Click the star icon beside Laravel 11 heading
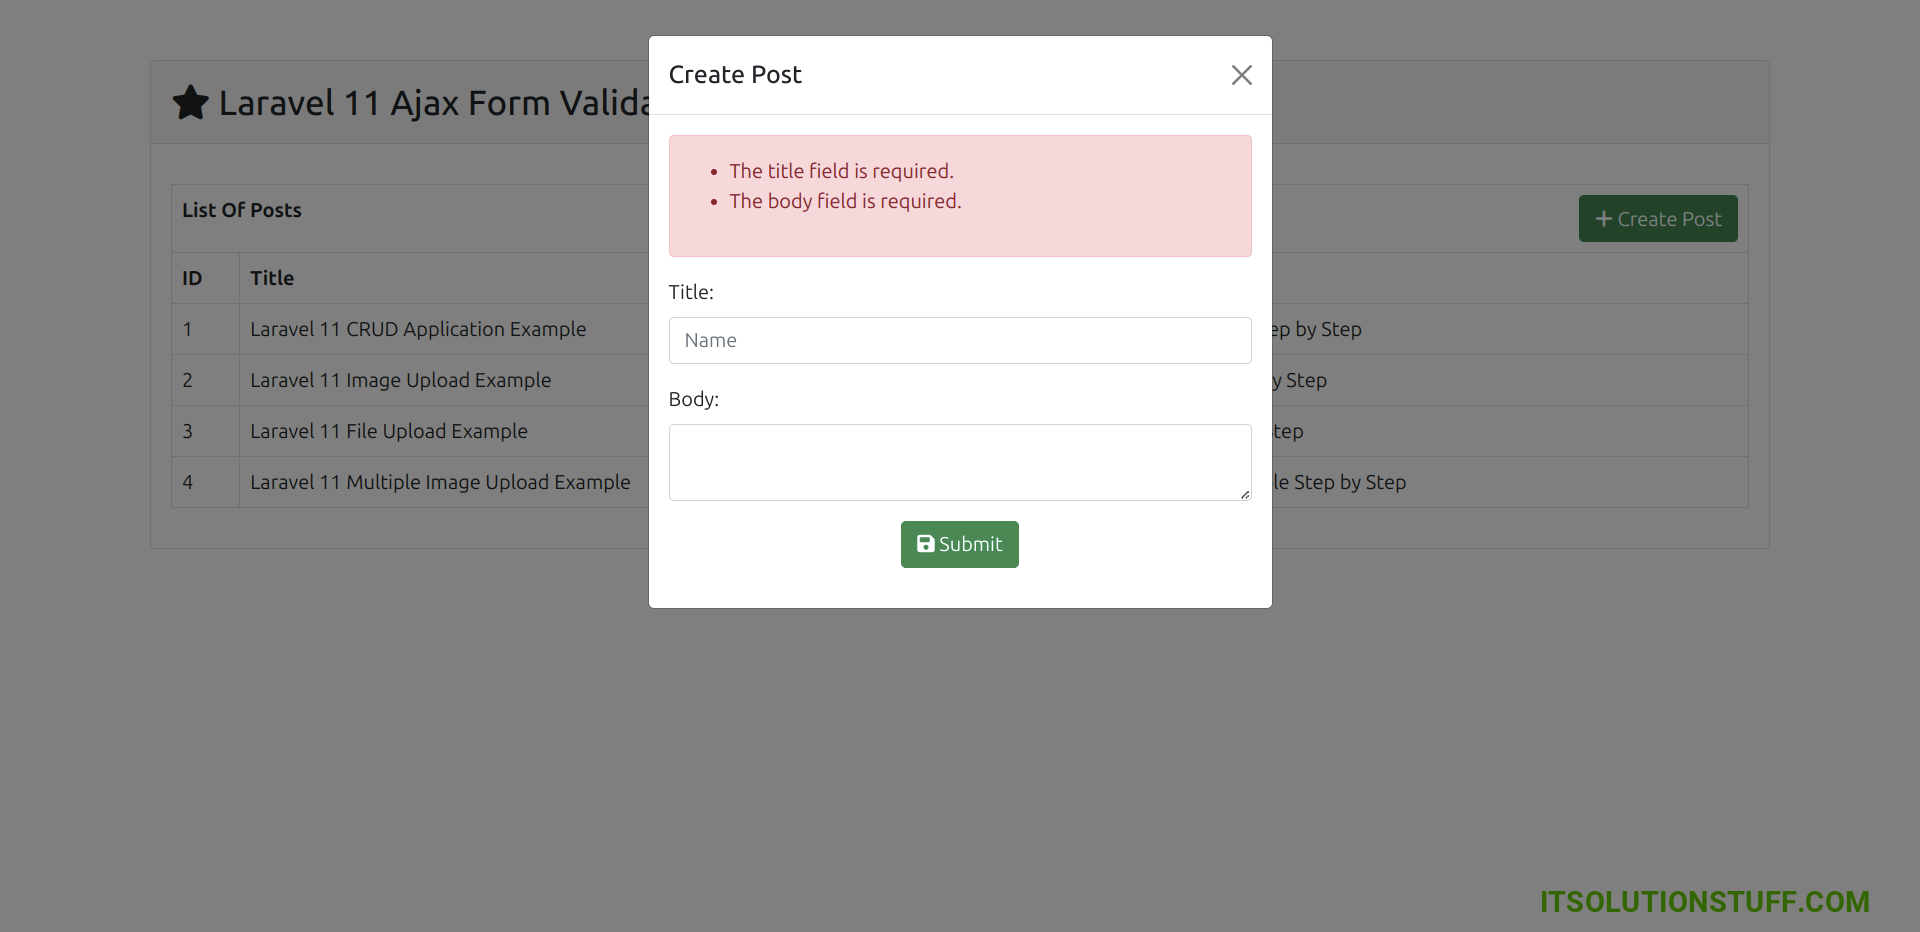 click(190, 102)
